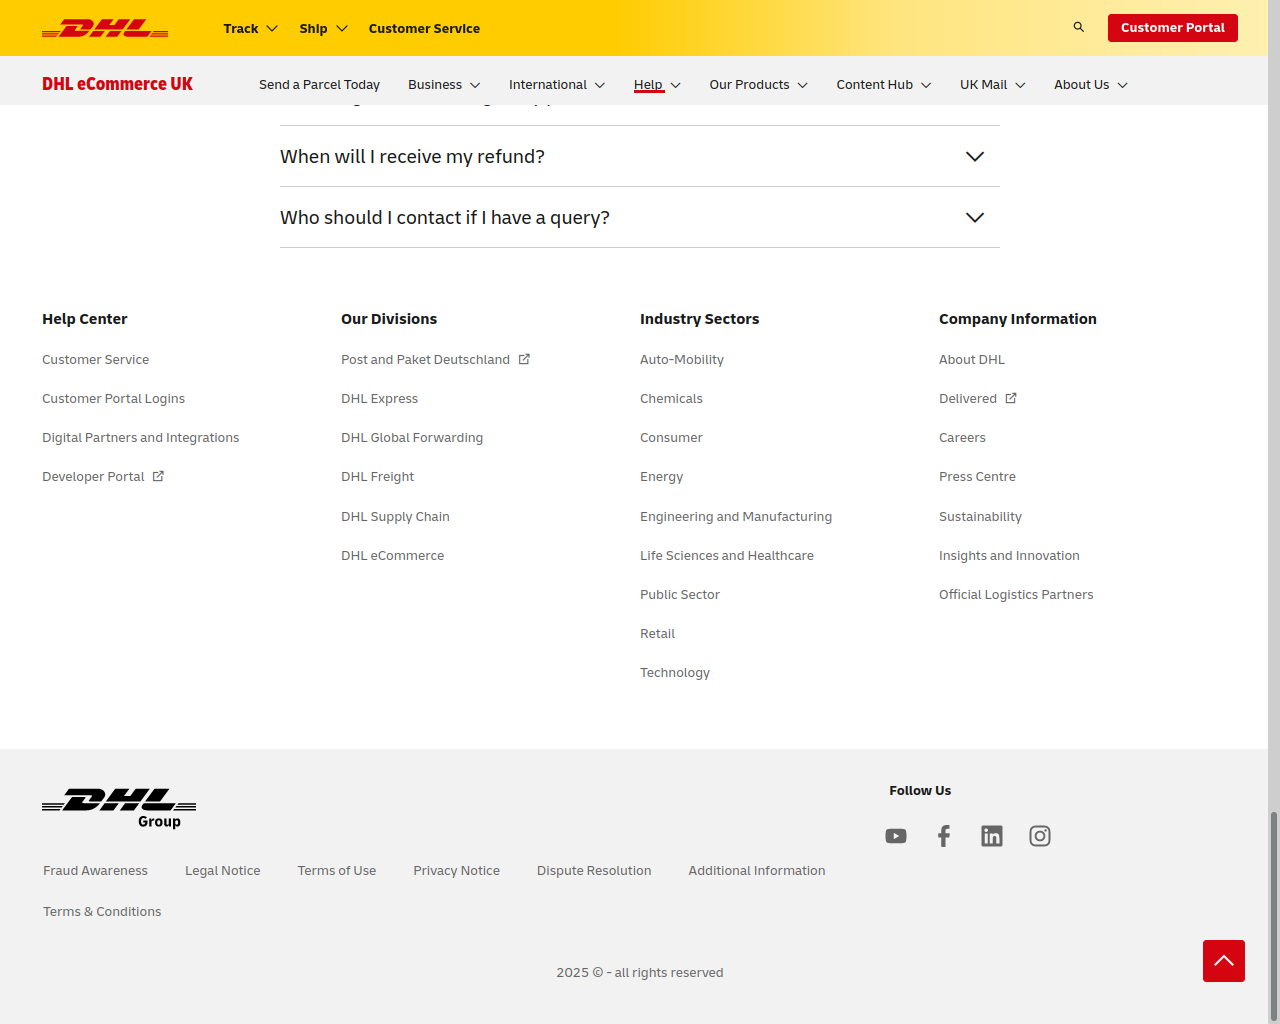1280x1024 pixels.
Task: Open the Facebook social icon
Action: [x=944, y=836]
